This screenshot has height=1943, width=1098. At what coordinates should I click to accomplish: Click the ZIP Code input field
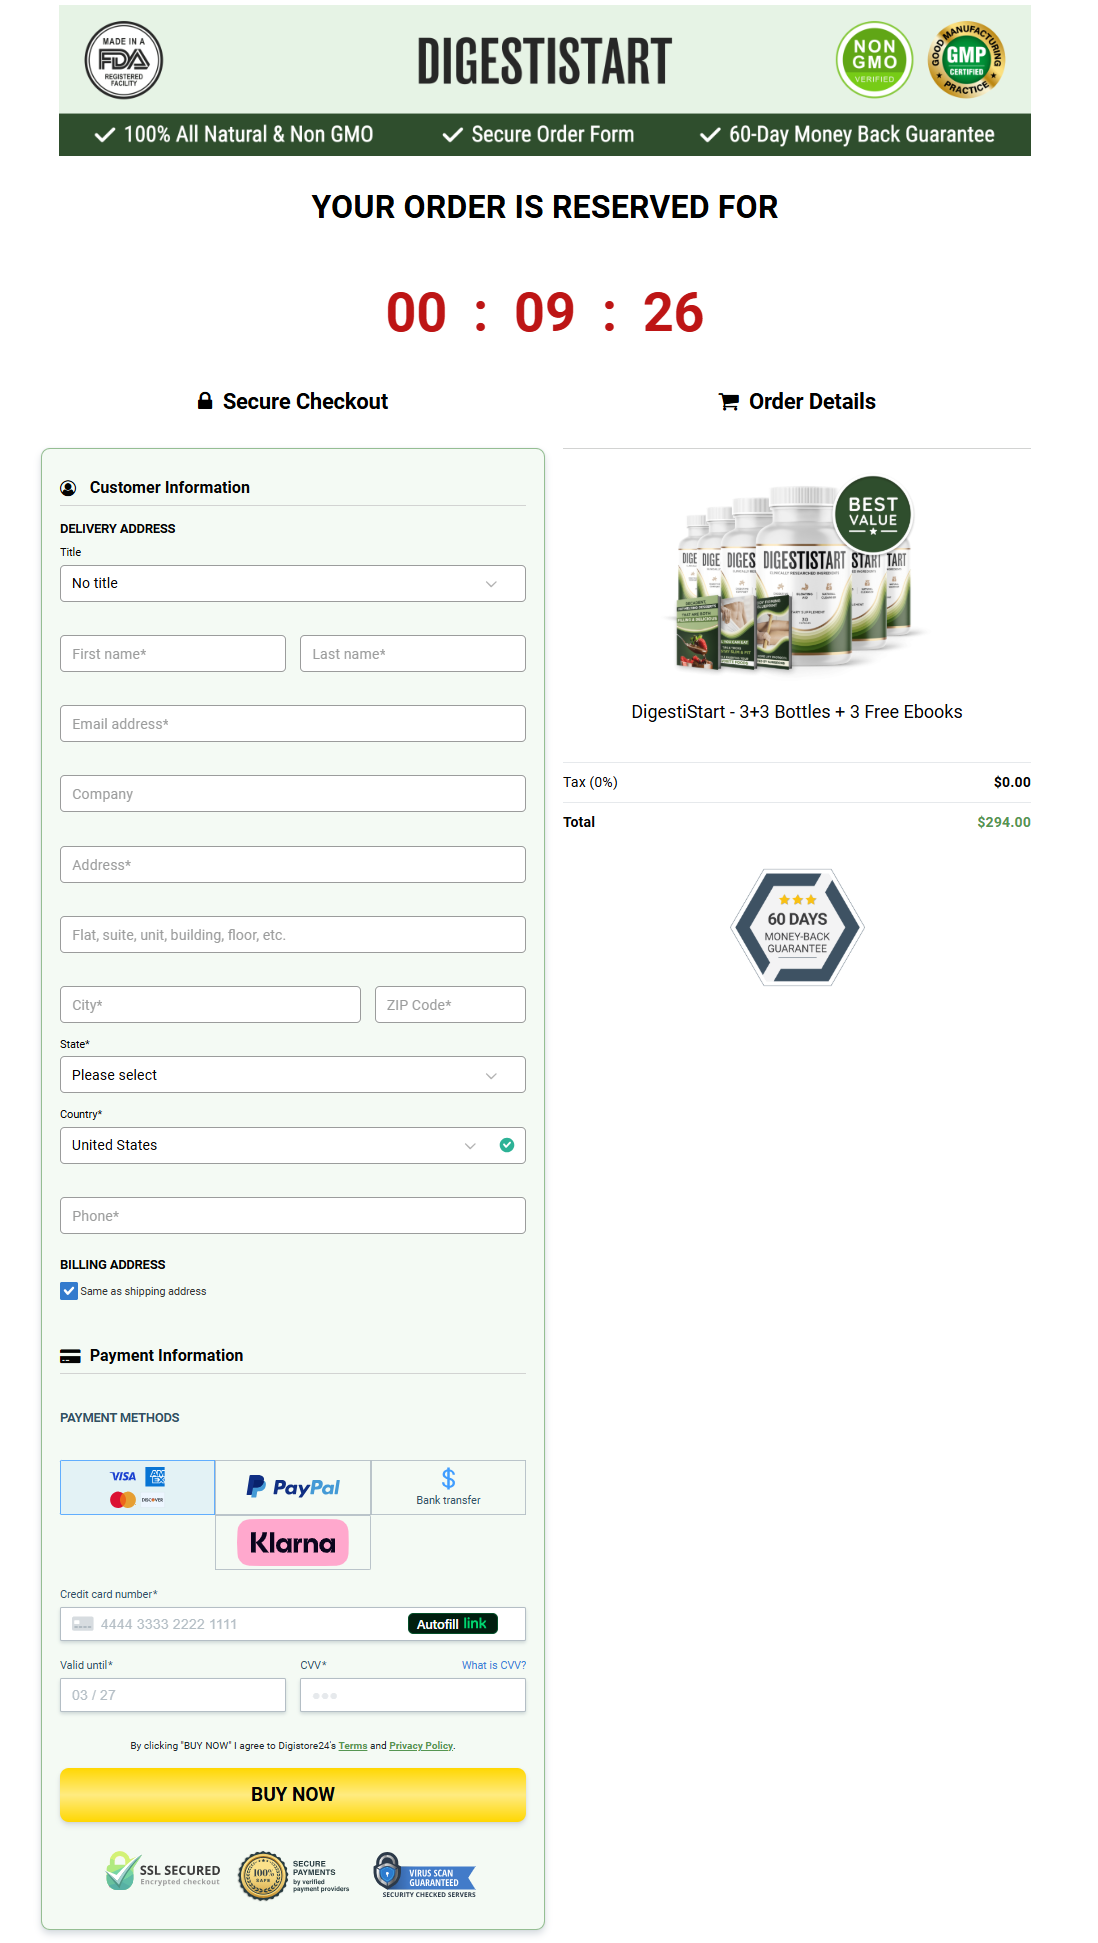click(450, 1005)
